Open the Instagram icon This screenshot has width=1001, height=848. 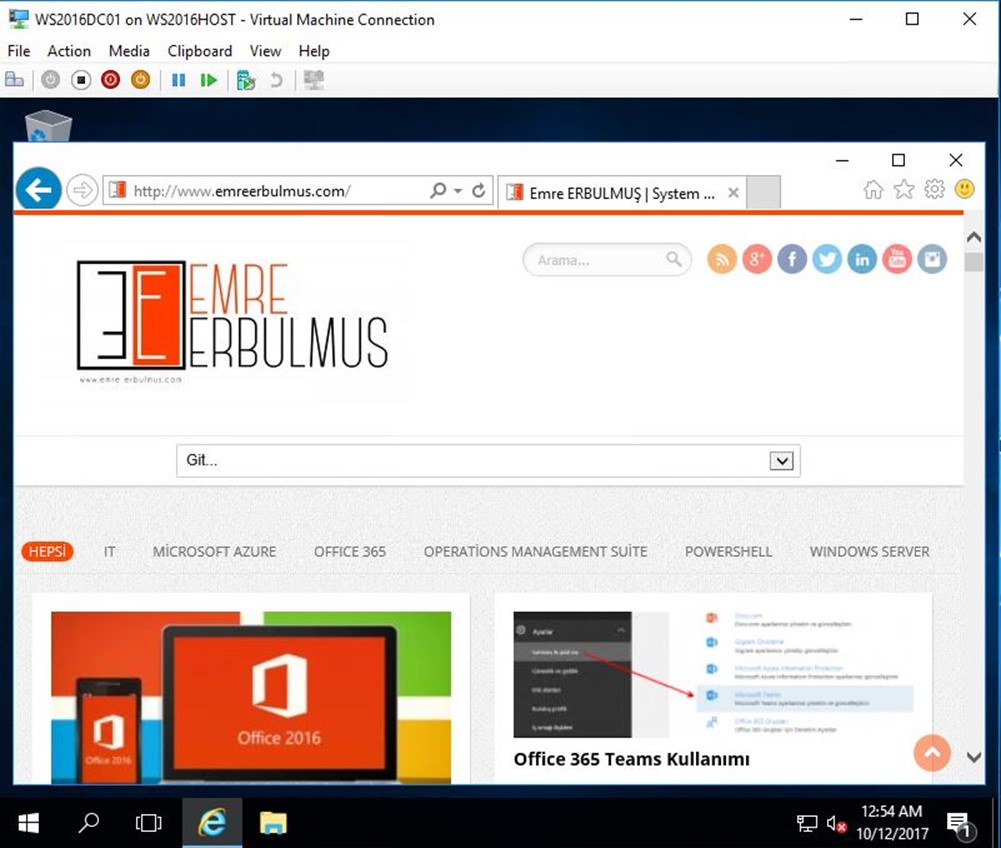(932, 259)
